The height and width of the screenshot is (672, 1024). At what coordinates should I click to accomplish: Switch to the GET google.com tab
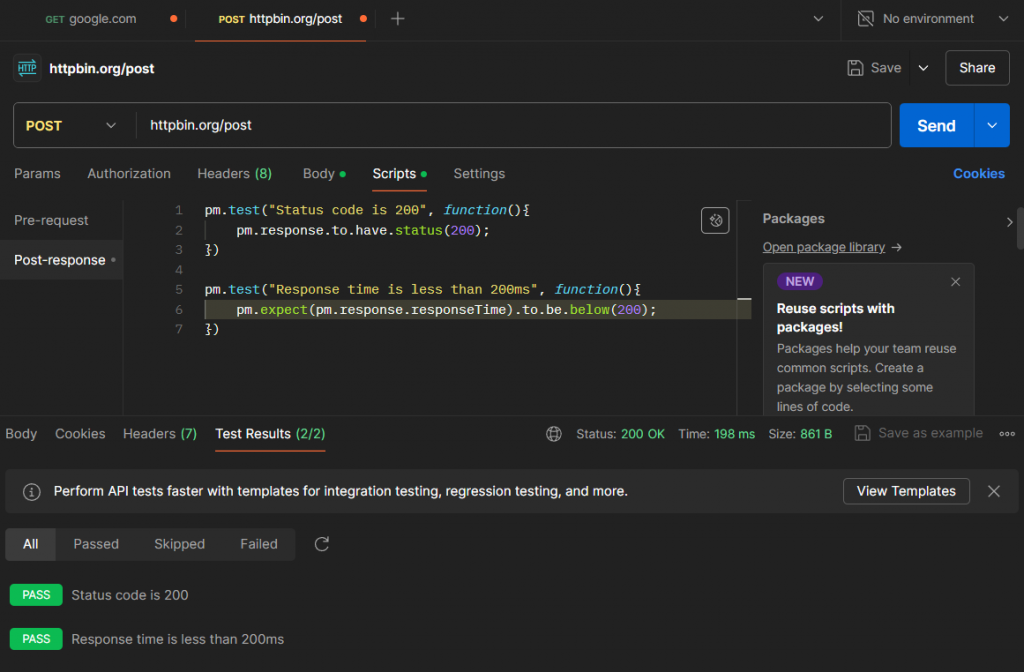pyautogui.click(x=91, y=19)
